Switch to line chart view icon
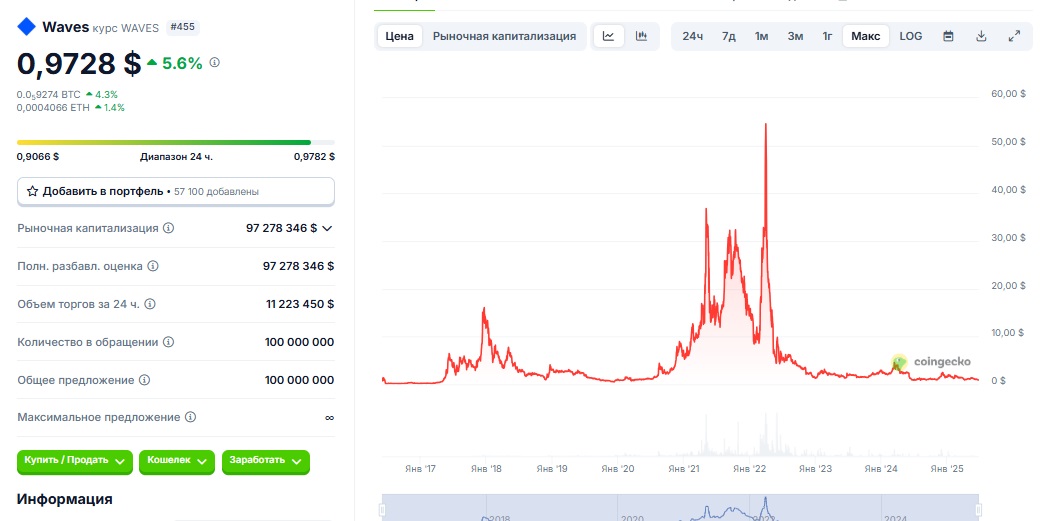Viewport: 1051px width, 521px height. 609,36
